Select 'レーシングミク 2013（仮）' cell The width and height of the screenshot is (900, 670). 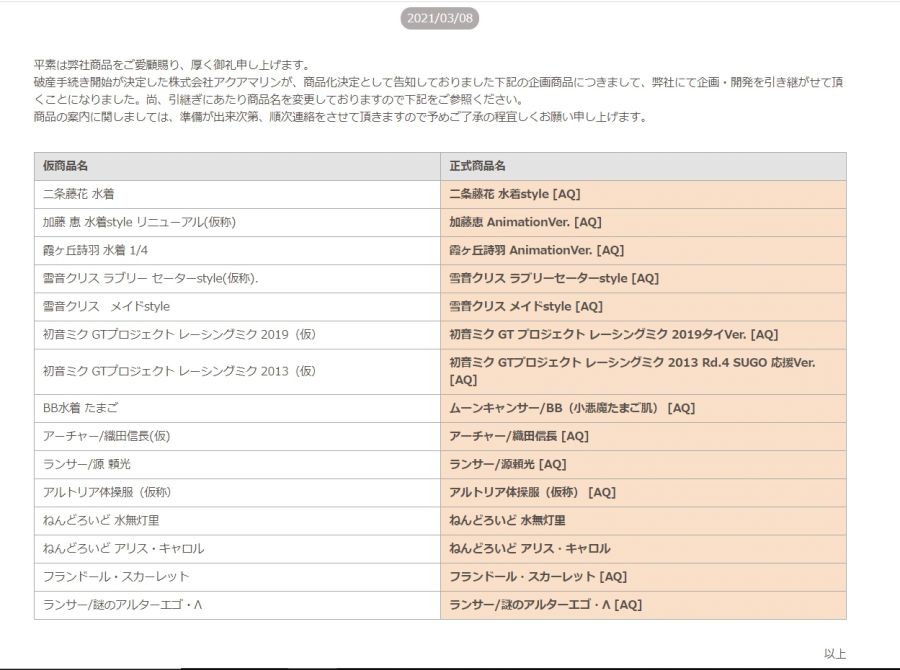pos(237,372)
